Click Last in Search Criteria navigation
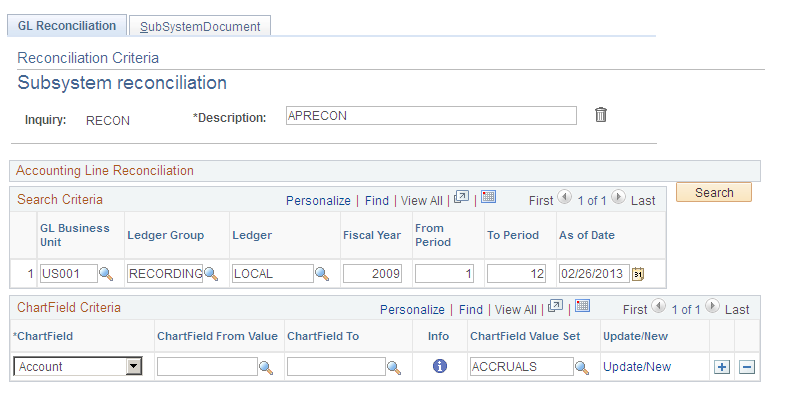This screenshot has width=787, height=399. tap(643, 201)
